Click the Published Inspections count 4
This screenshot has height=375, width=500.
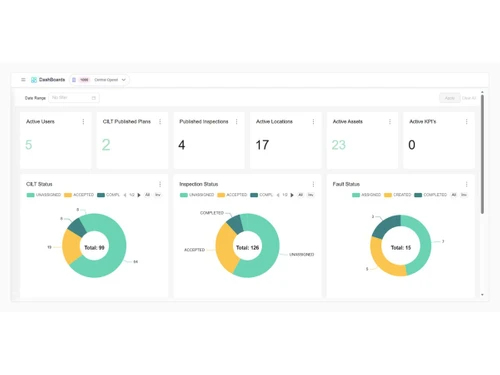click(x=182, y=145)
